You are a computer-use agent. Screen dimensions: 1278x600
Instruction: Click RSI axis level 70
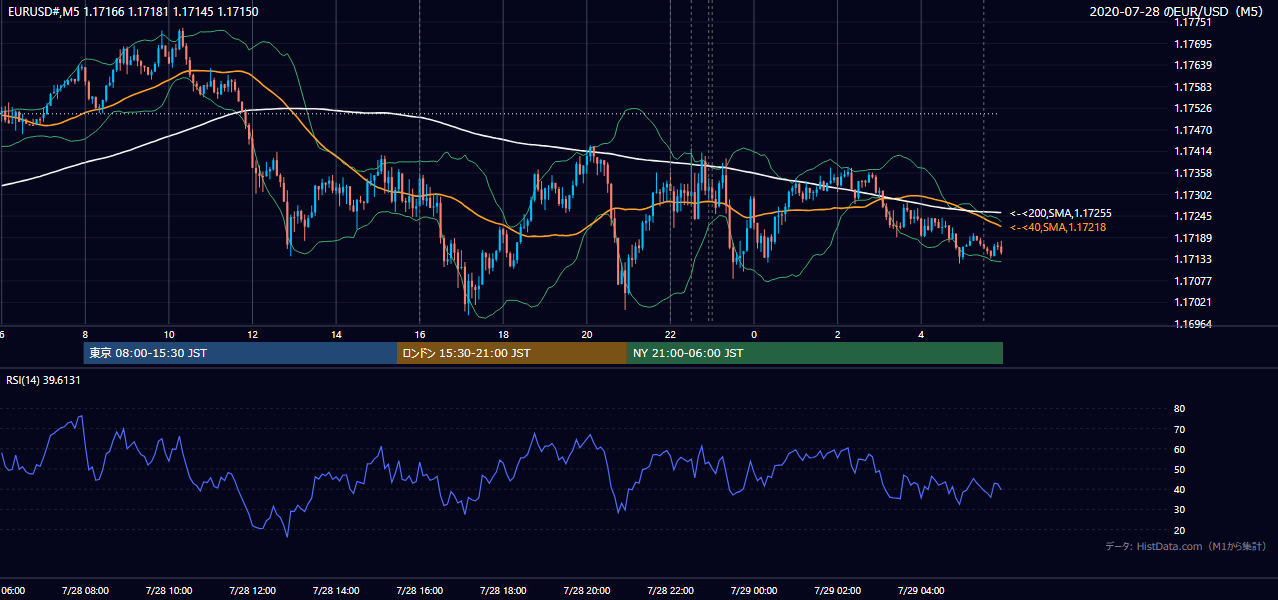pos(1179,429)
